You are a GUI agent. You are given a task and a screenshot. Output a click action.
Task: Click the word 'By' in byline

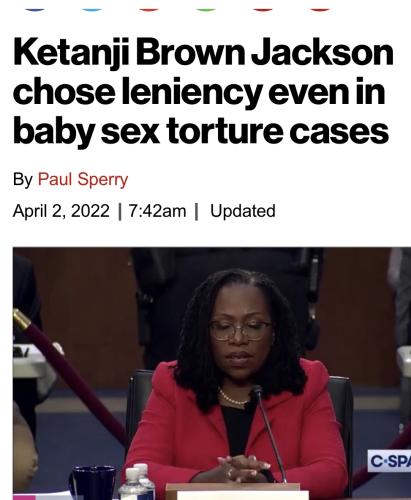coord(23,179)
